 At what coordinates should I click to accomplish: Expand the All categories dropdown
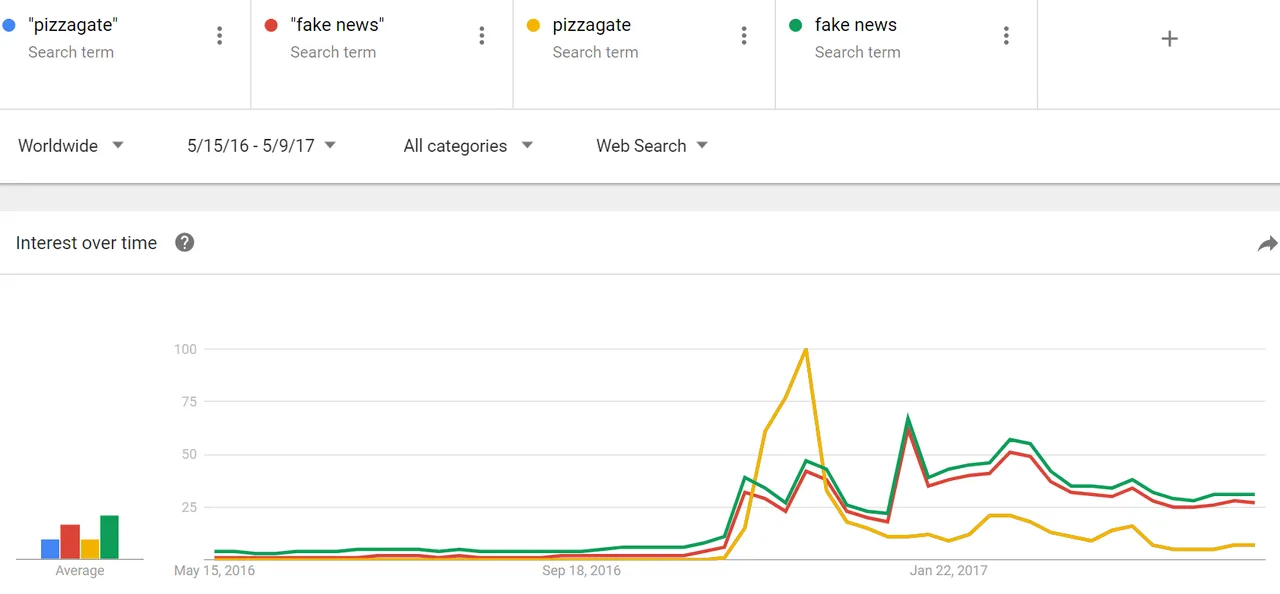[468, 146]
